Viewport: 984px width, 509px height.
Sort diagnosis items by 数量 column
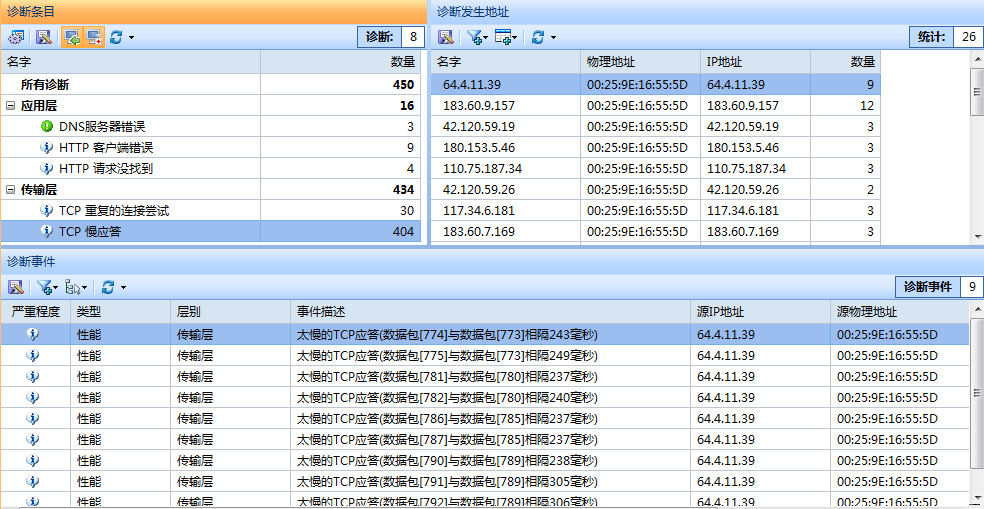pyautogui.click(x=340, y=62)
